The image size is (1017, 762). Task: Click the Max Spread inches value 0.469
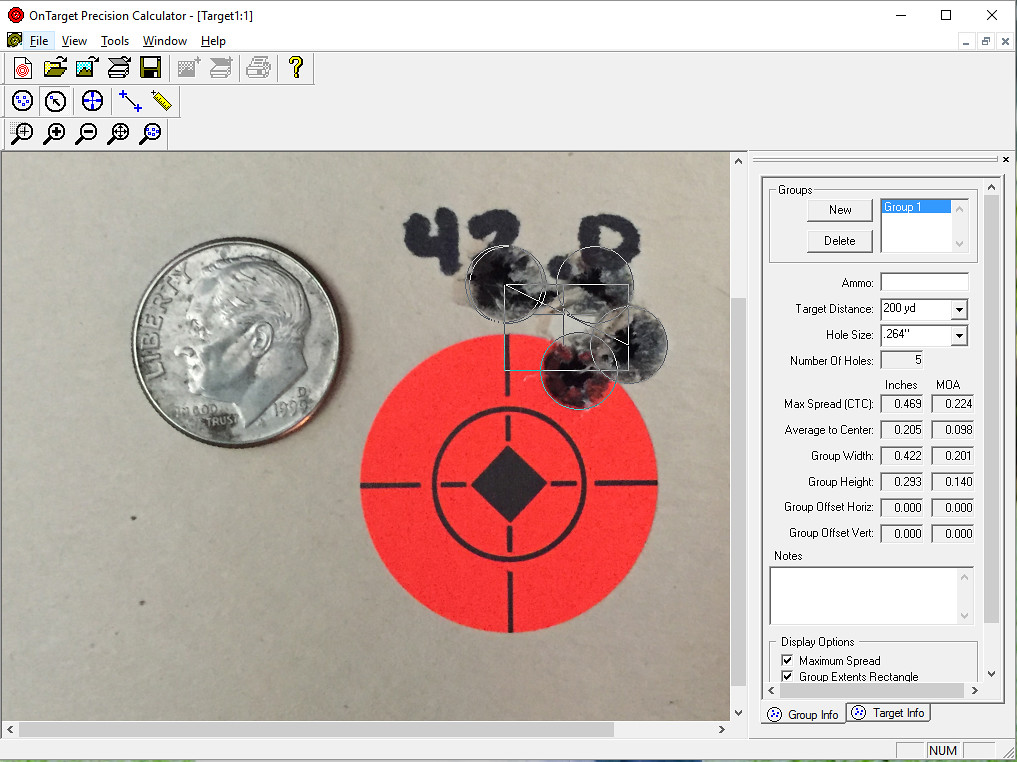902,404
